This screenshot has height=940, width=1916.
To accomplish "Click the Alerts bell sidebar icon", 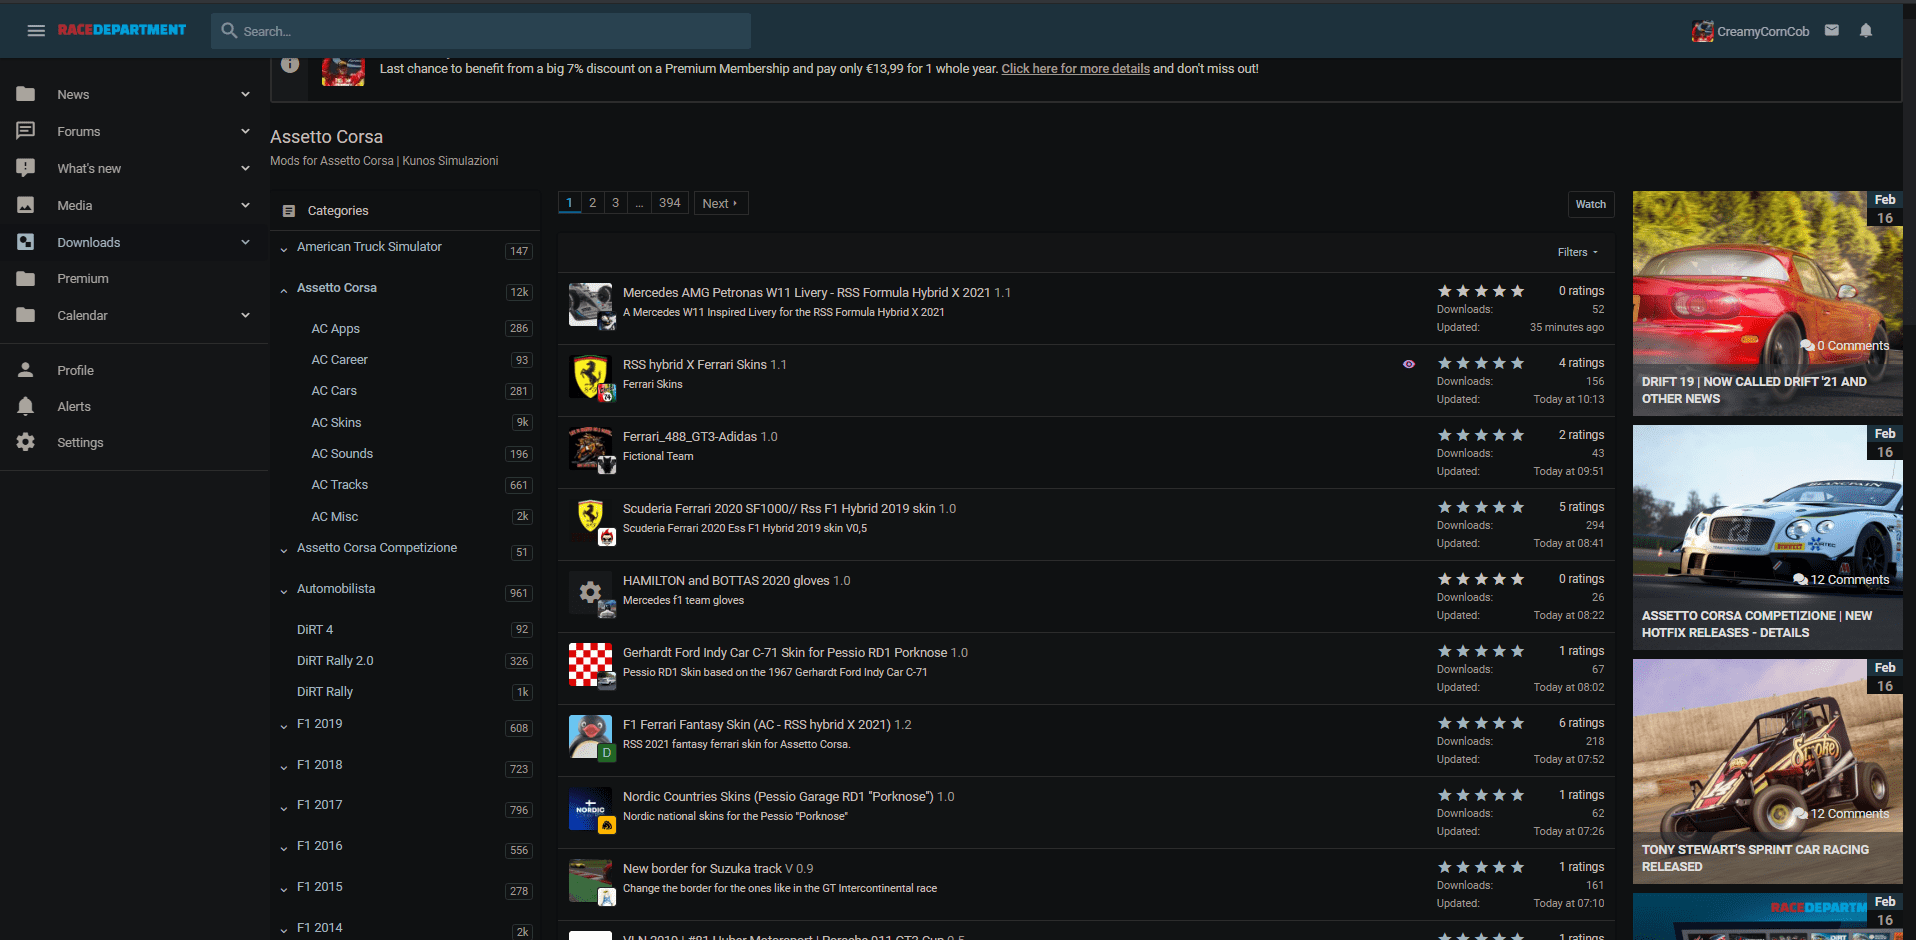I will tap(26, 406).
